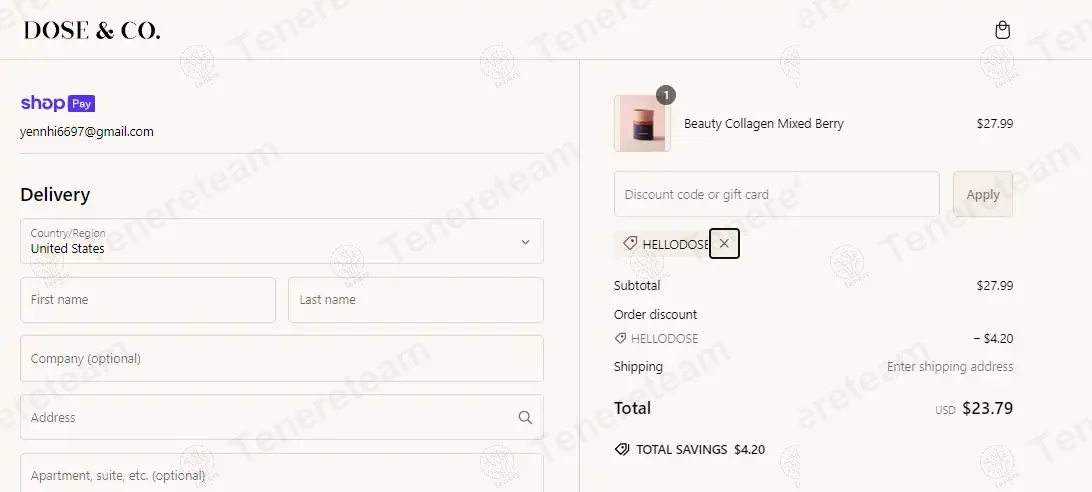Click the Shop Pay logo

[x=58, y=103]
